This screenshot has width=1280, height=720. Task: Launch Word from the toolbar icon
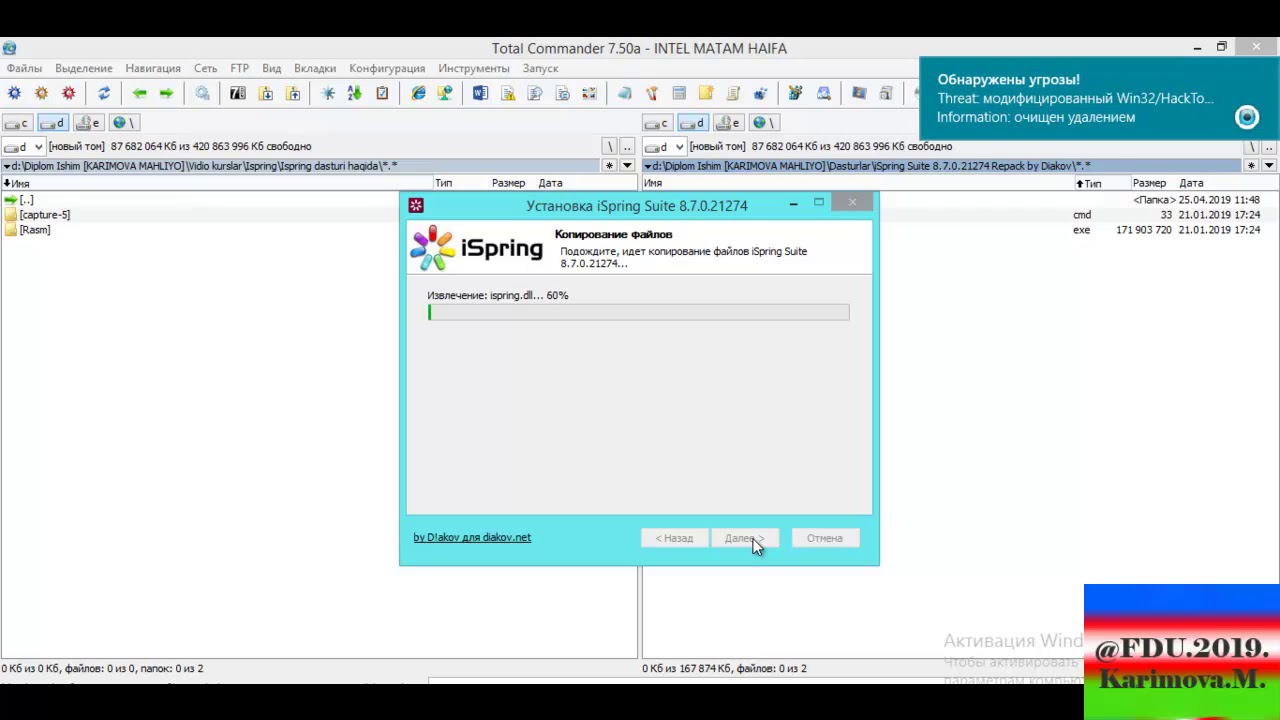480,93
